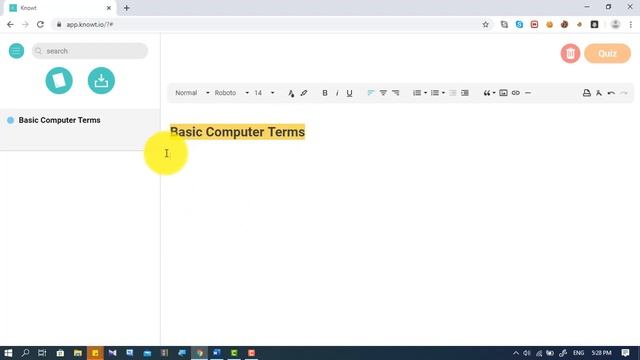
Task: Open a new browser tab
Action: (127, 8)
